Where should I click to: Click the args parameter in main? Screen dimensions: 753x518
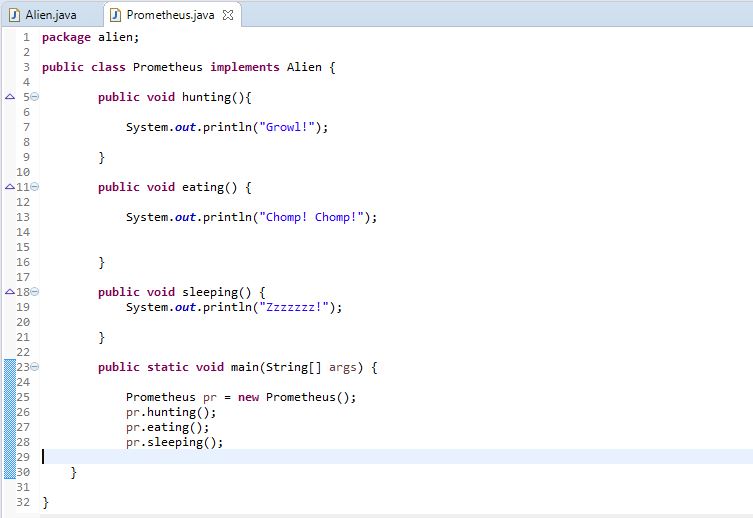[343, 367]
